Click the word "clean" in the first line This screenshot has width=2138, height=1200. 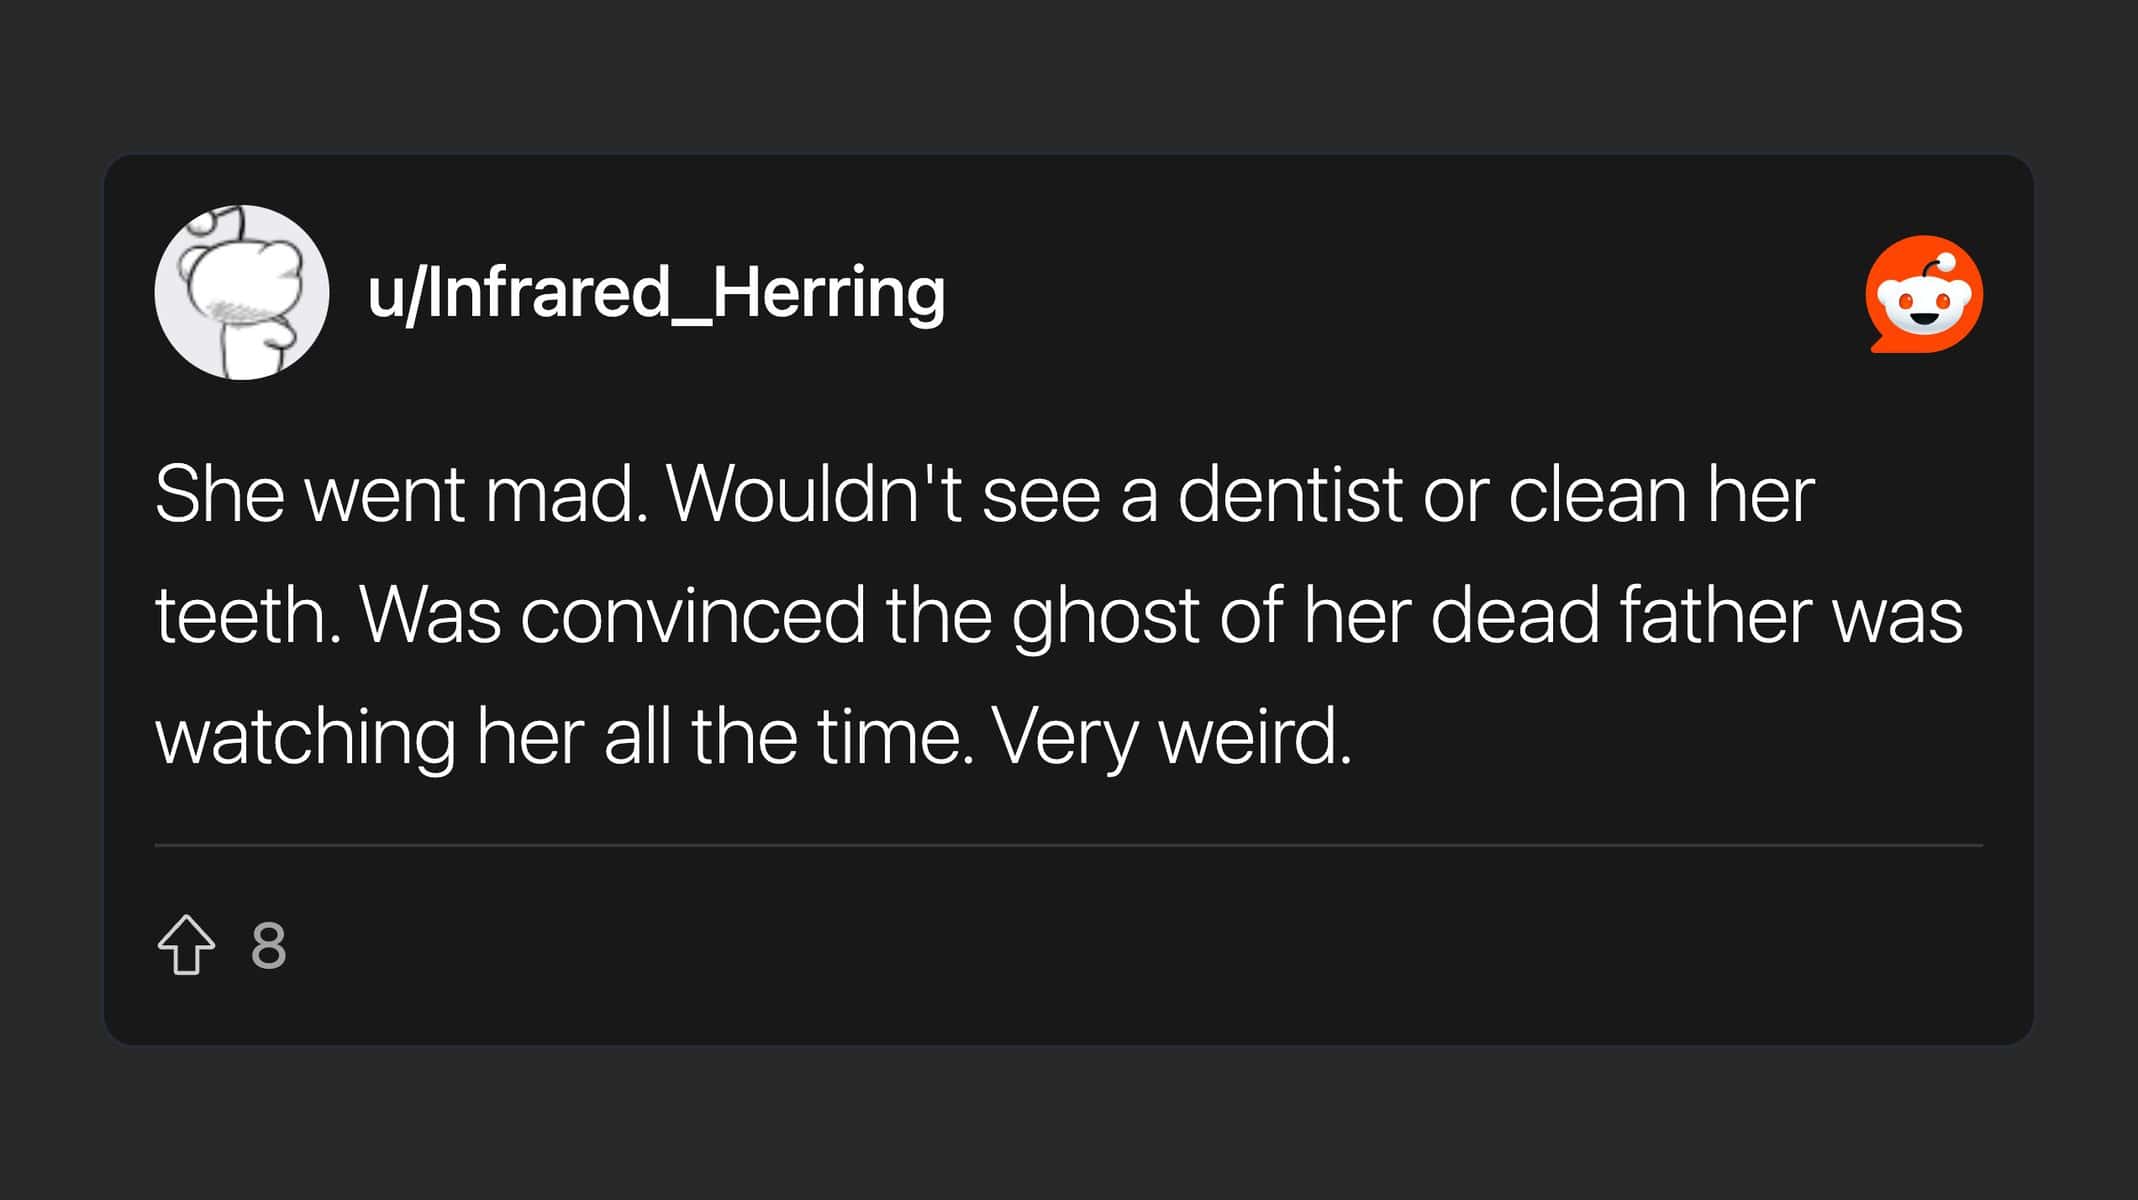click(1597, 494)
